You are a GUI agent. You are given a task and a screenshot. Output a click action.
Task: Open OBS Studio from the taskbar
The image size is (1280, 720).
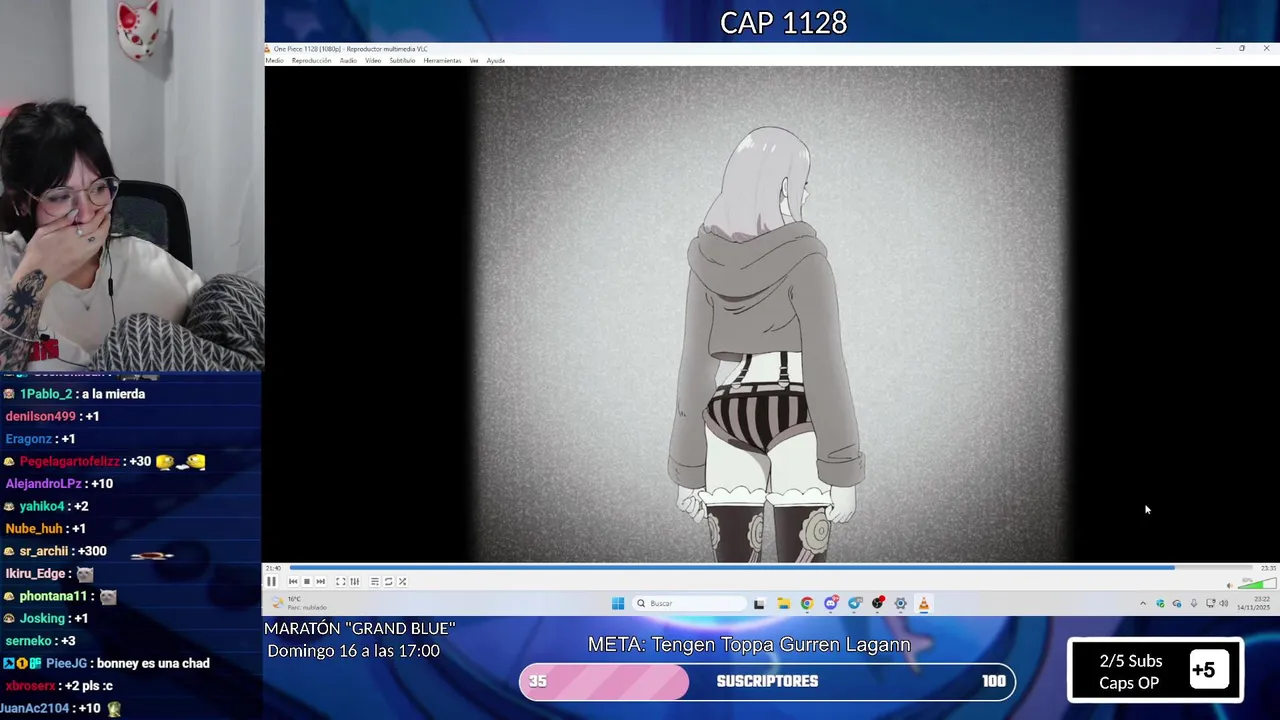tap(878, 603)
